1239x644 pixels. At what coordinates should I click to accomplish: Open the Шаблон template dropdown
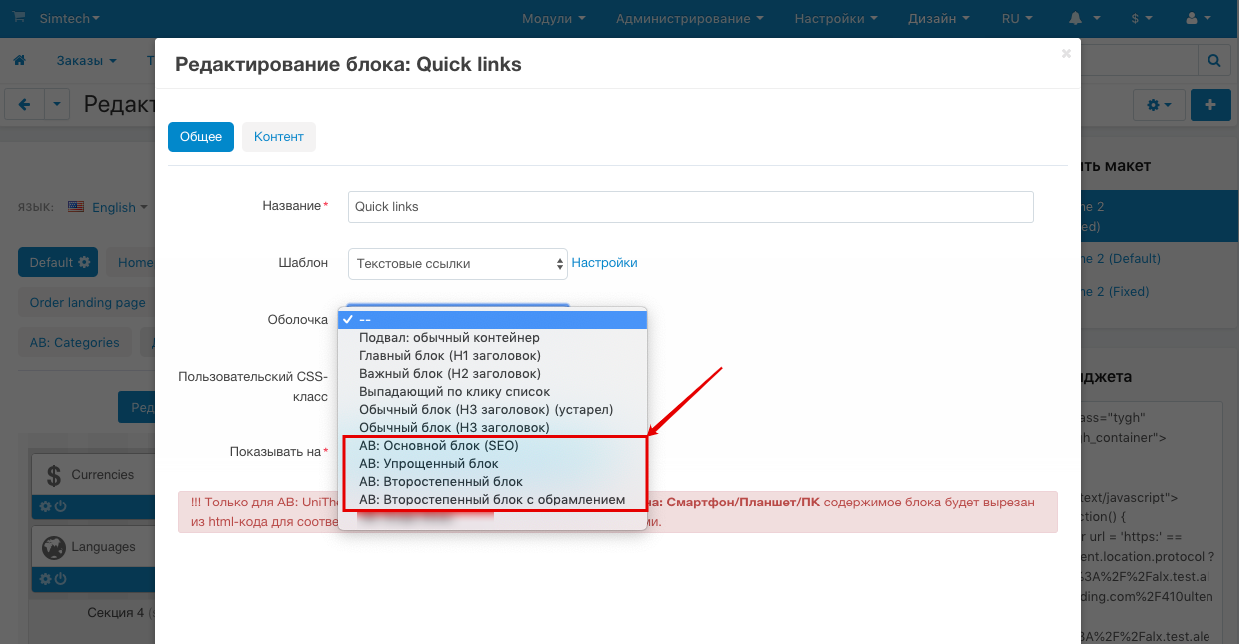pyautogui.click(x=457, y=263)
